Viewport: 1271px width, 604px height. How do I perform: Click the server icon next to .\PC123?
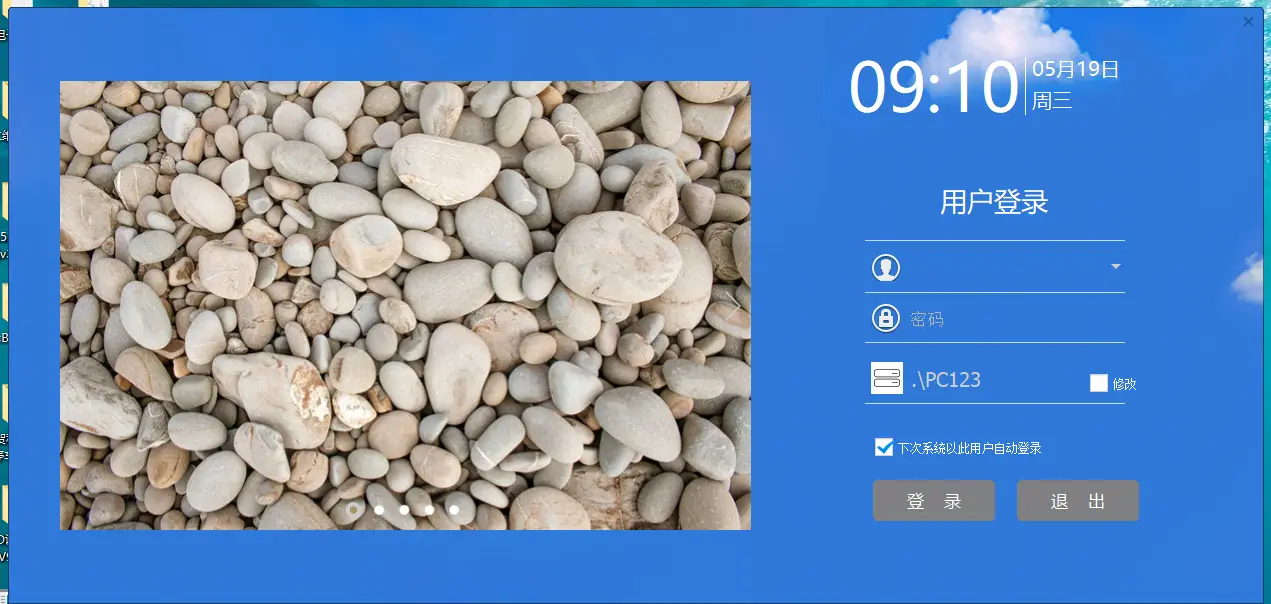pyautogui.click(x=886, y=379)
